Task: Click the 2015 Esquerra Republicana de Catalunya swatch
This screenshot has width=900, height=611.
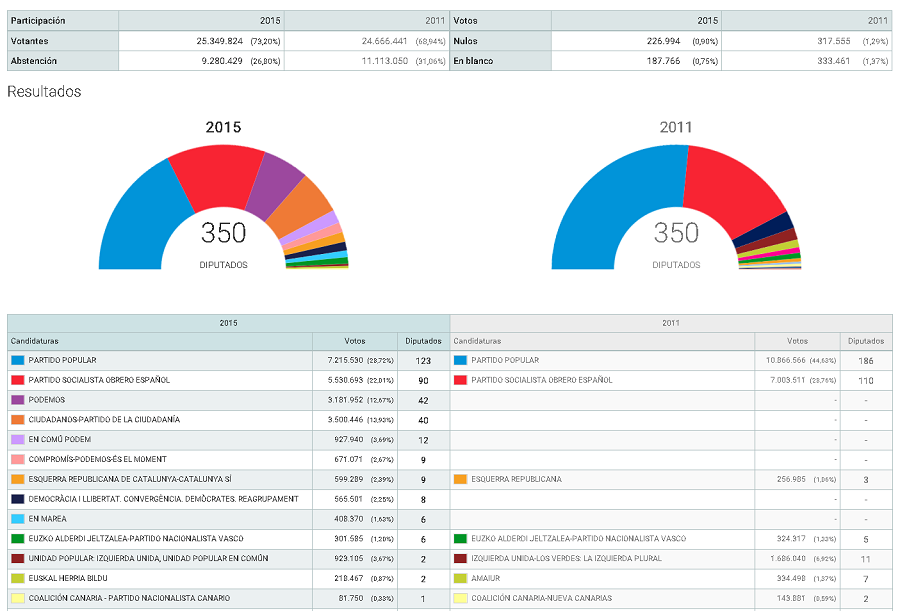Action: click(18, 479)
